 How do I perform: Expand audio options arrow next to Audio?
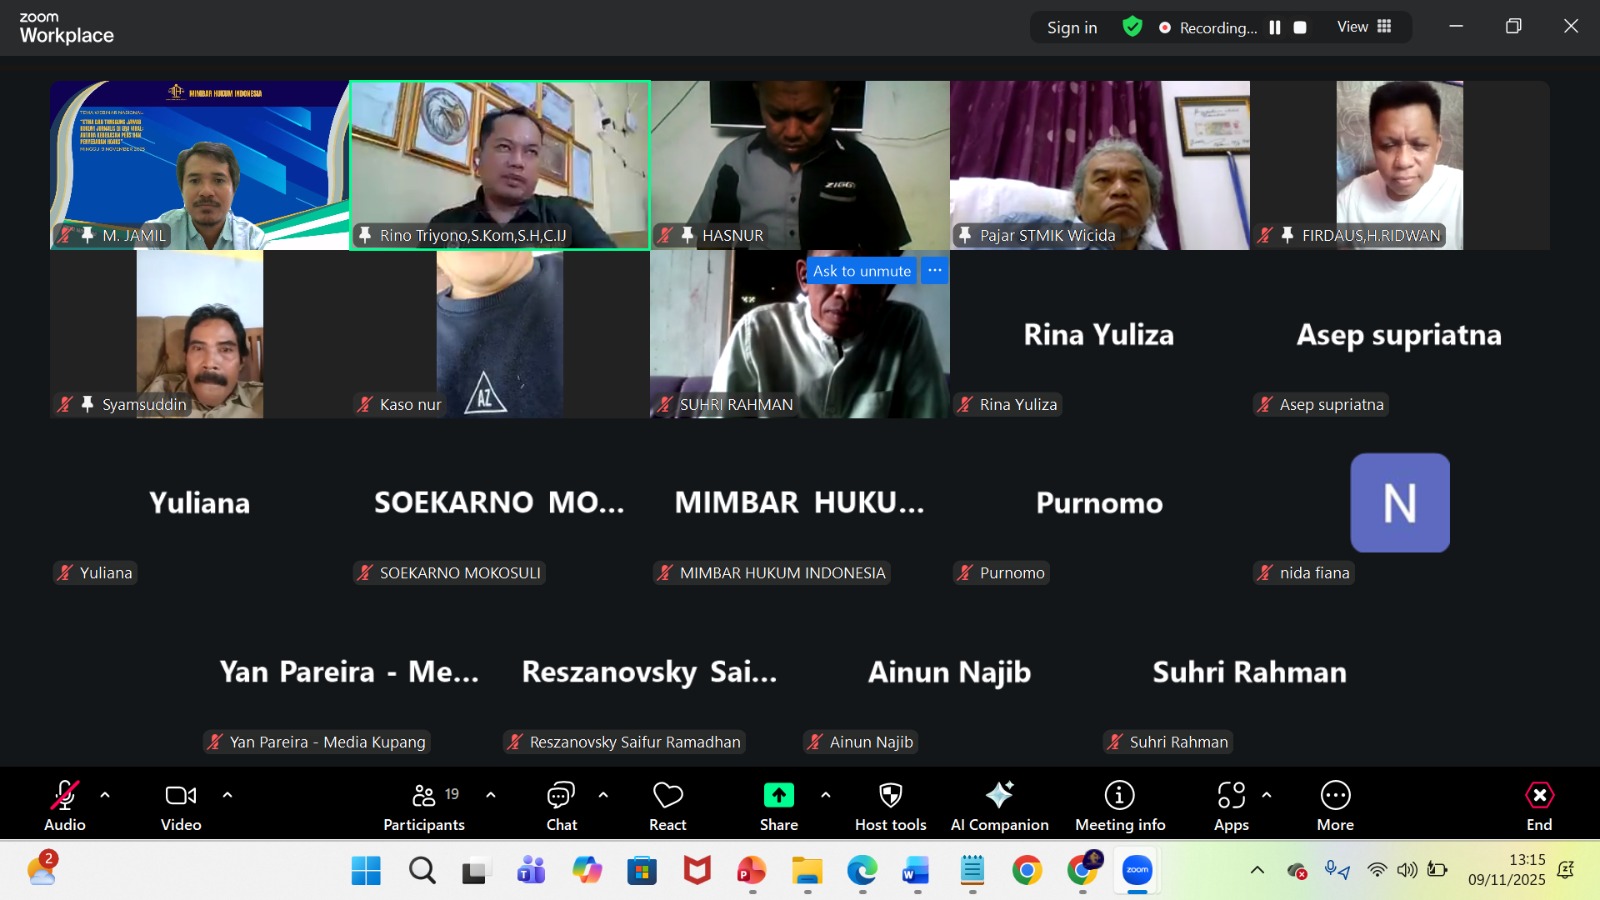[x=105, y=795]
